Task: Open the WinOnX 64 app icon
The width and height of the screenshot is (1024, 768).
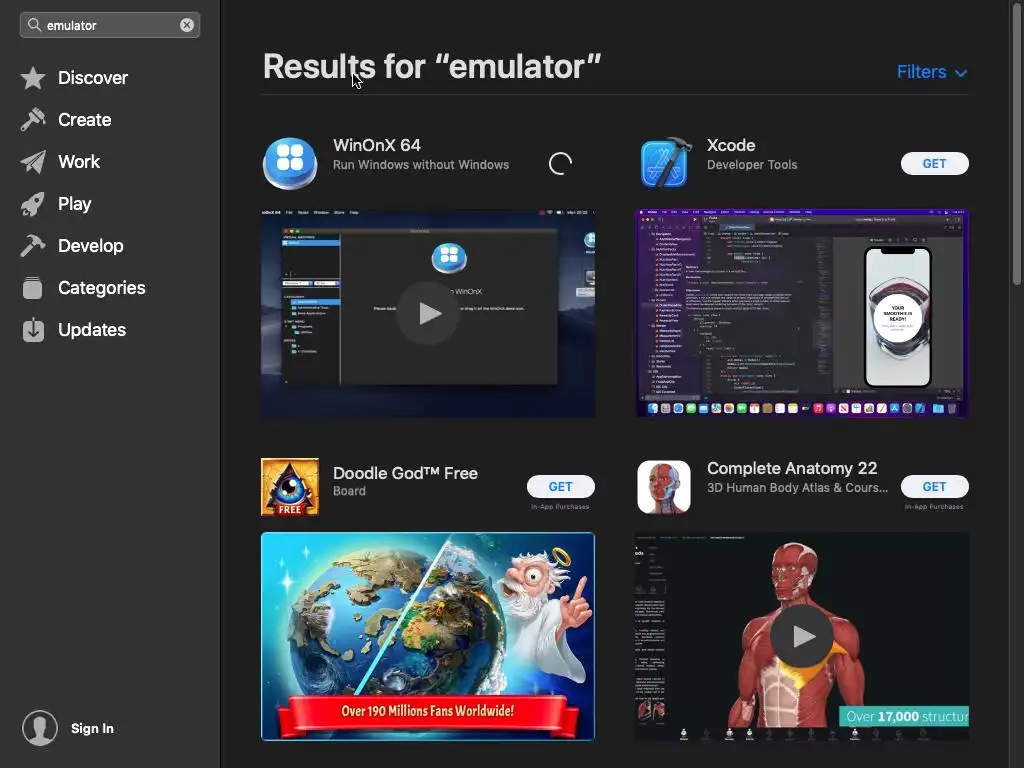Action: tap(290, 163)
